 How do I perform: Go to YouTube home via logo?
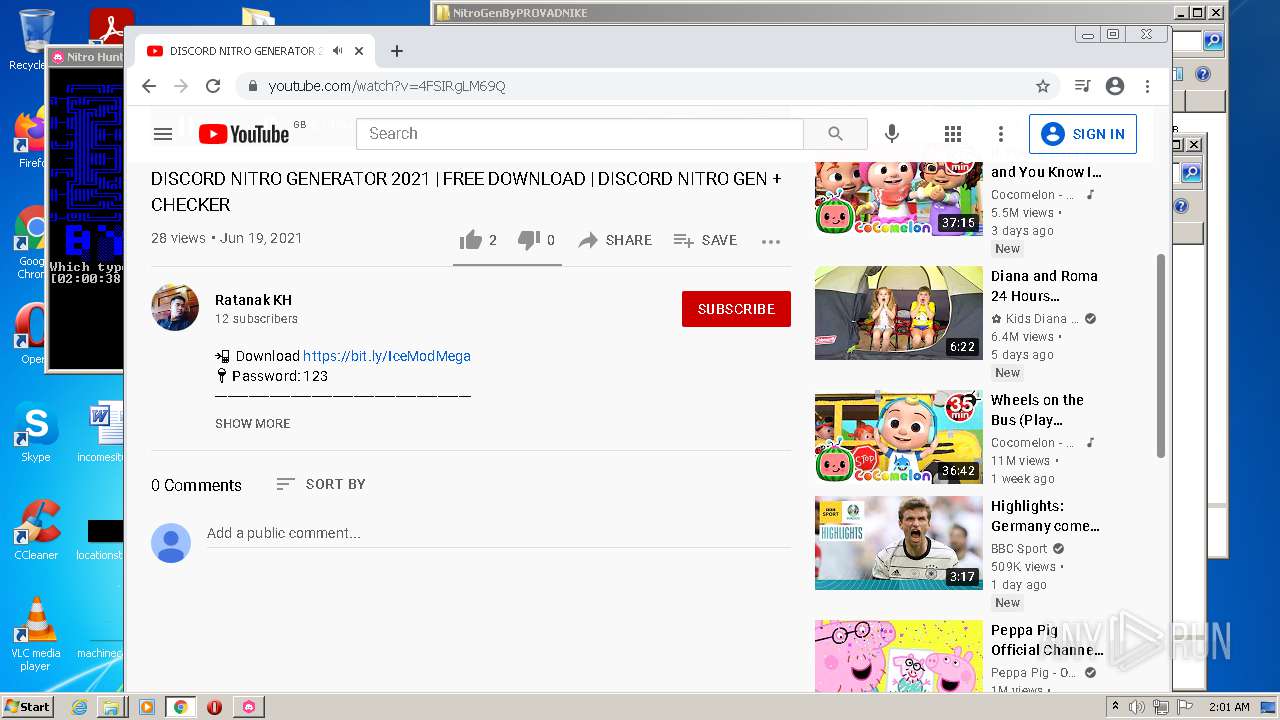244,134
